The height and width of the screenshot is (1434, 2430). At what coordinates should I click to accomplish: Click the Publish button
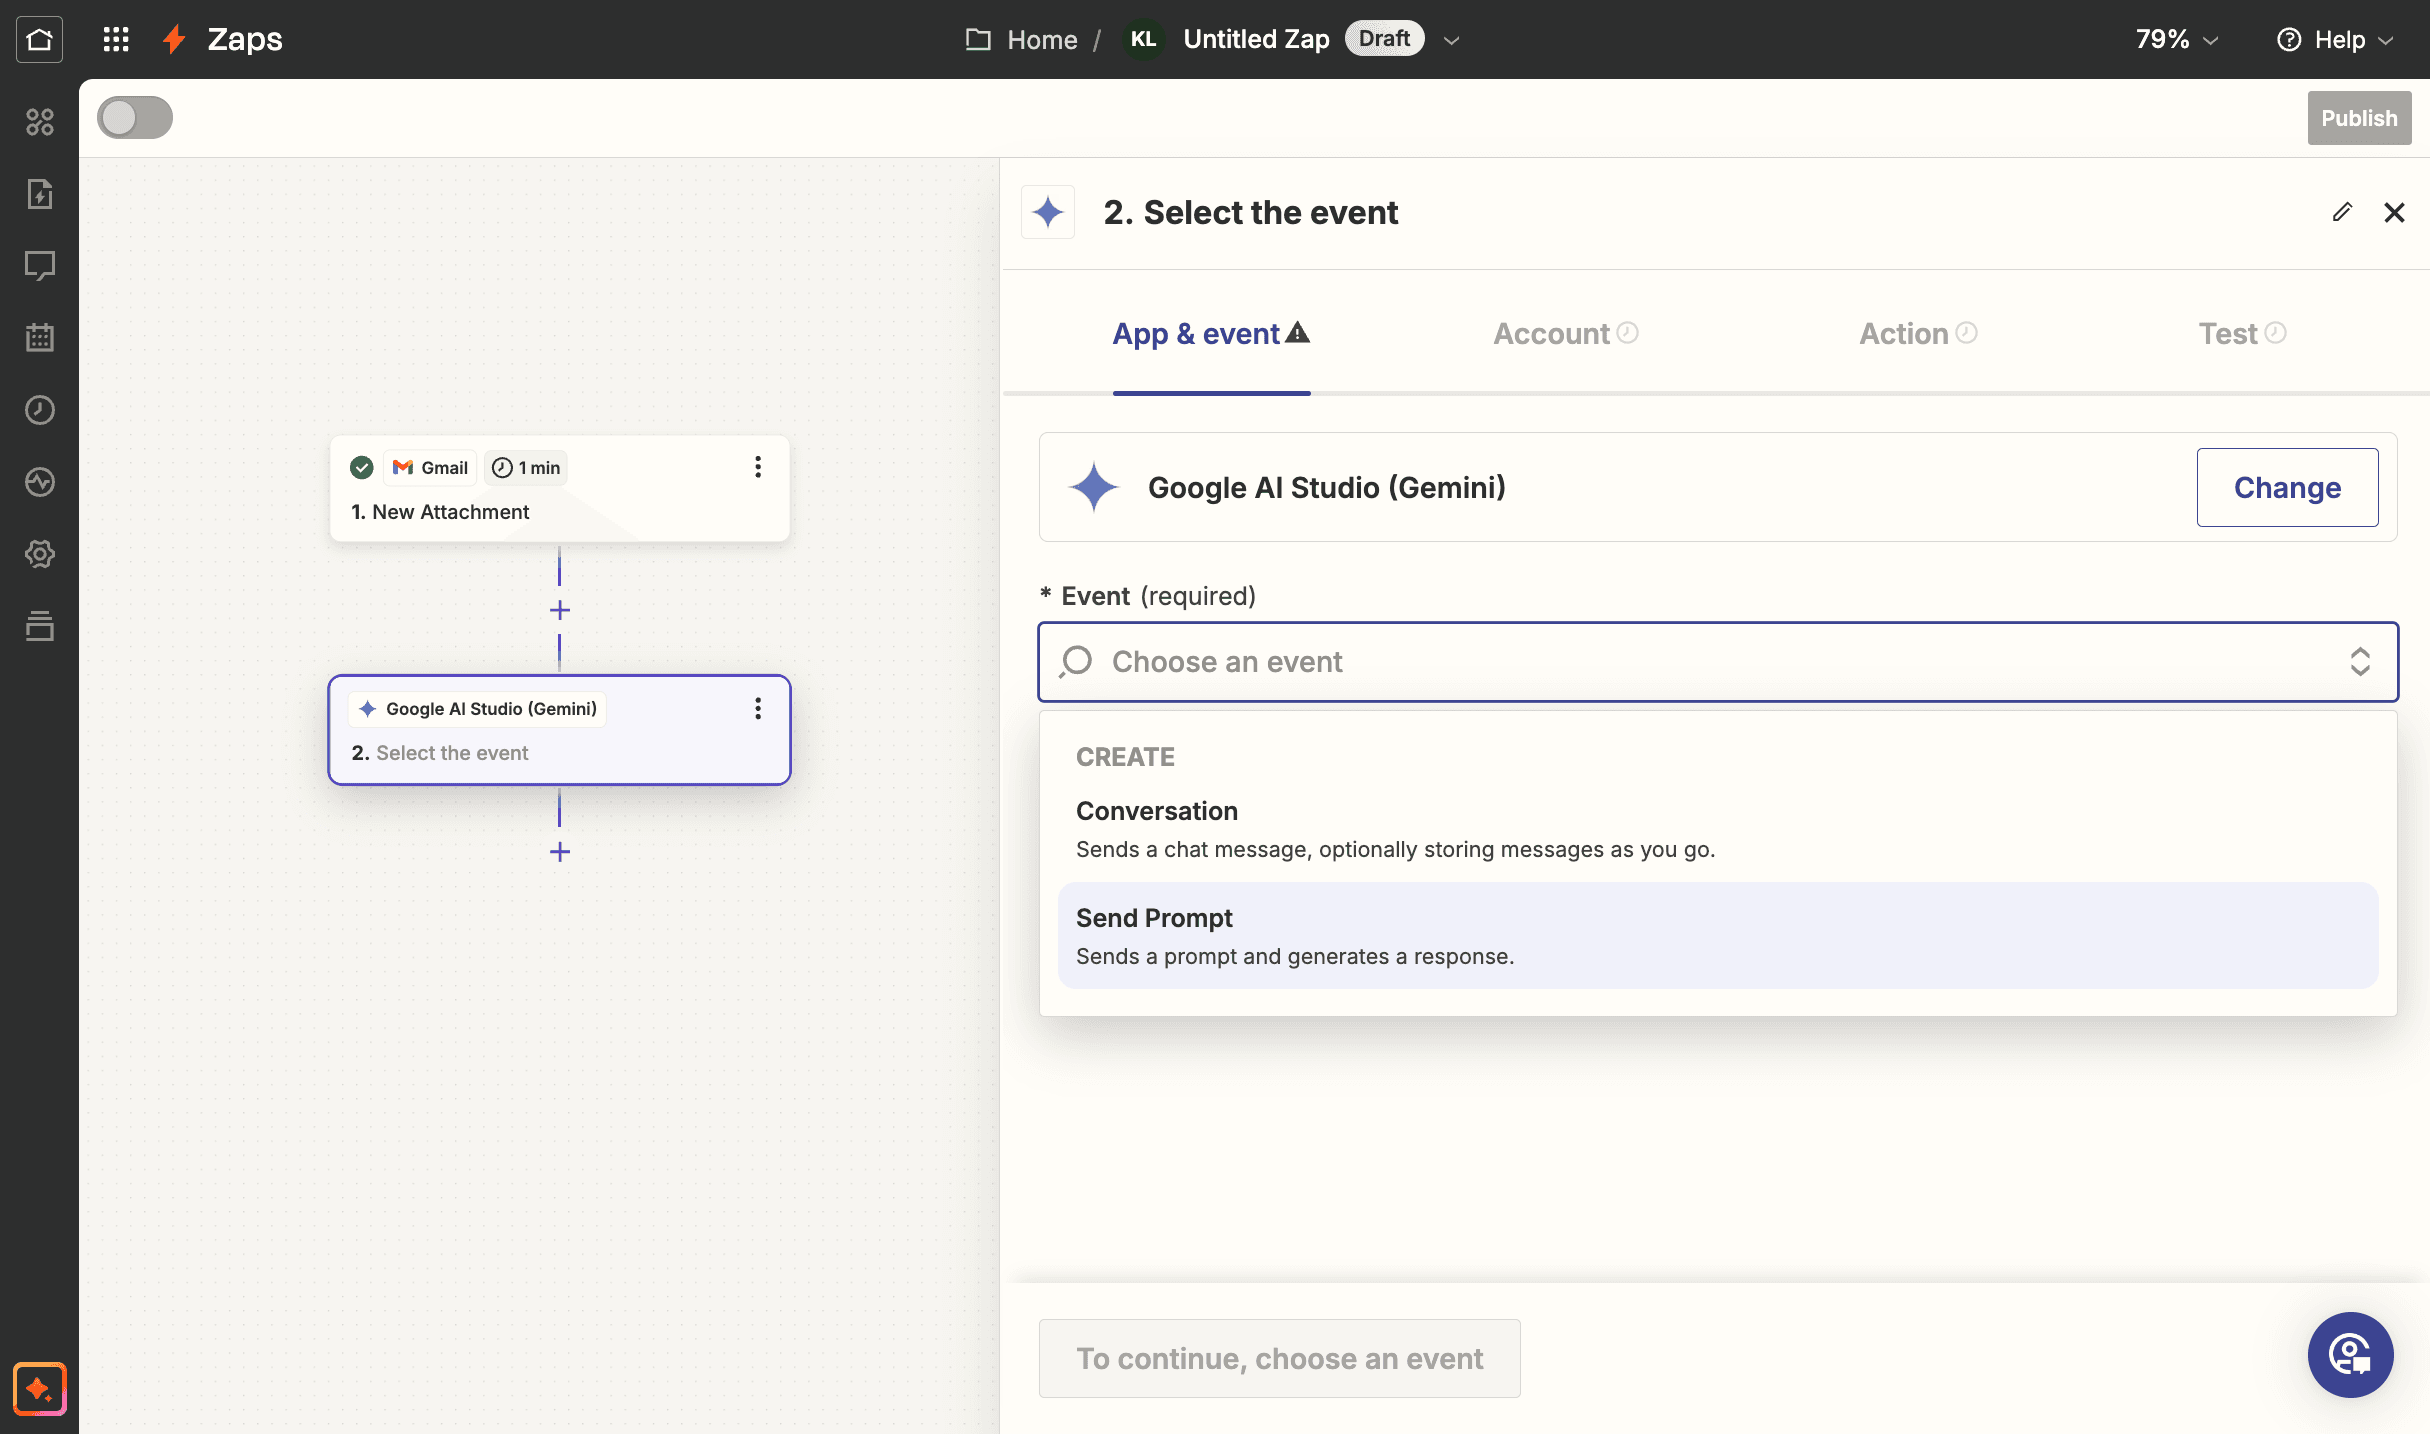pos(2359,118)
